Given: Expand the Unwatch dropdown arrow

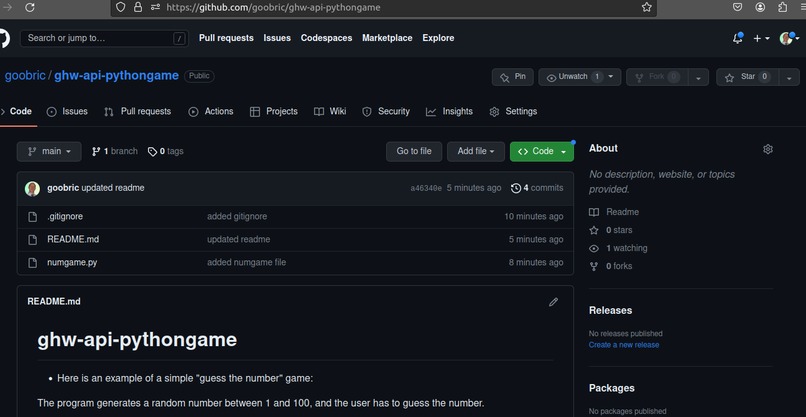Looking at the screenshot, I should [x=612, y=77].
